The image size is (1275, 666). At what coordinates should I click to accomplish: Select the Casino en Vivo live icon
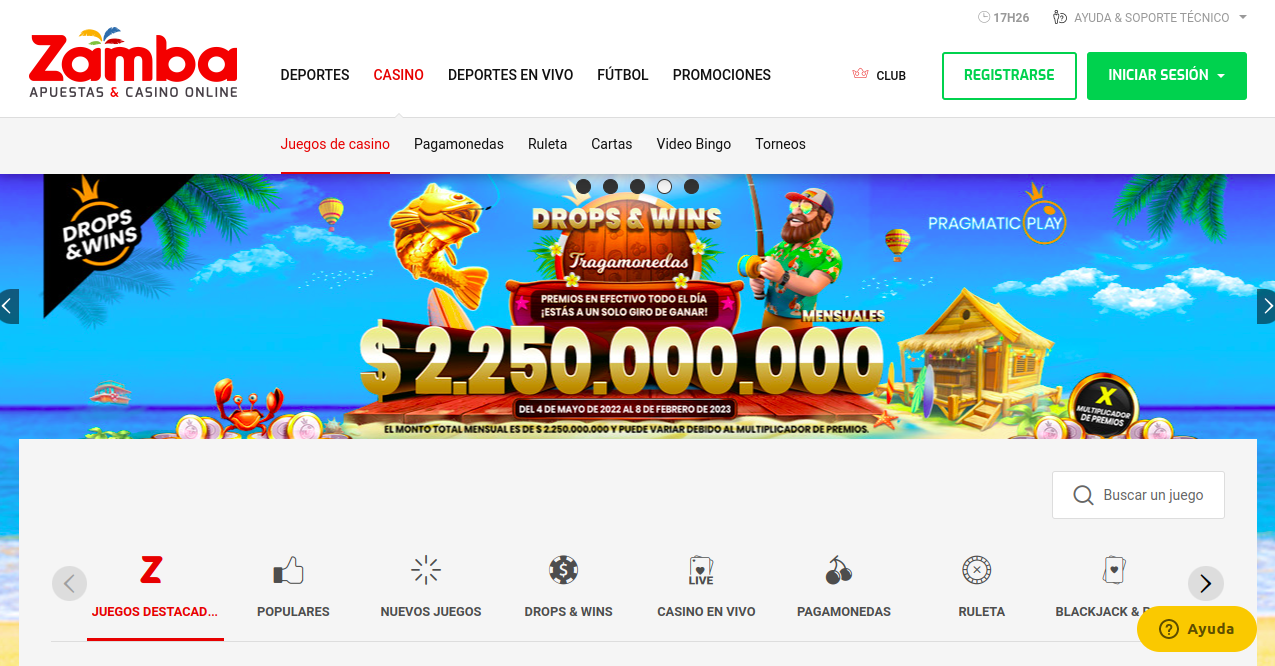[x=701, y=570]
